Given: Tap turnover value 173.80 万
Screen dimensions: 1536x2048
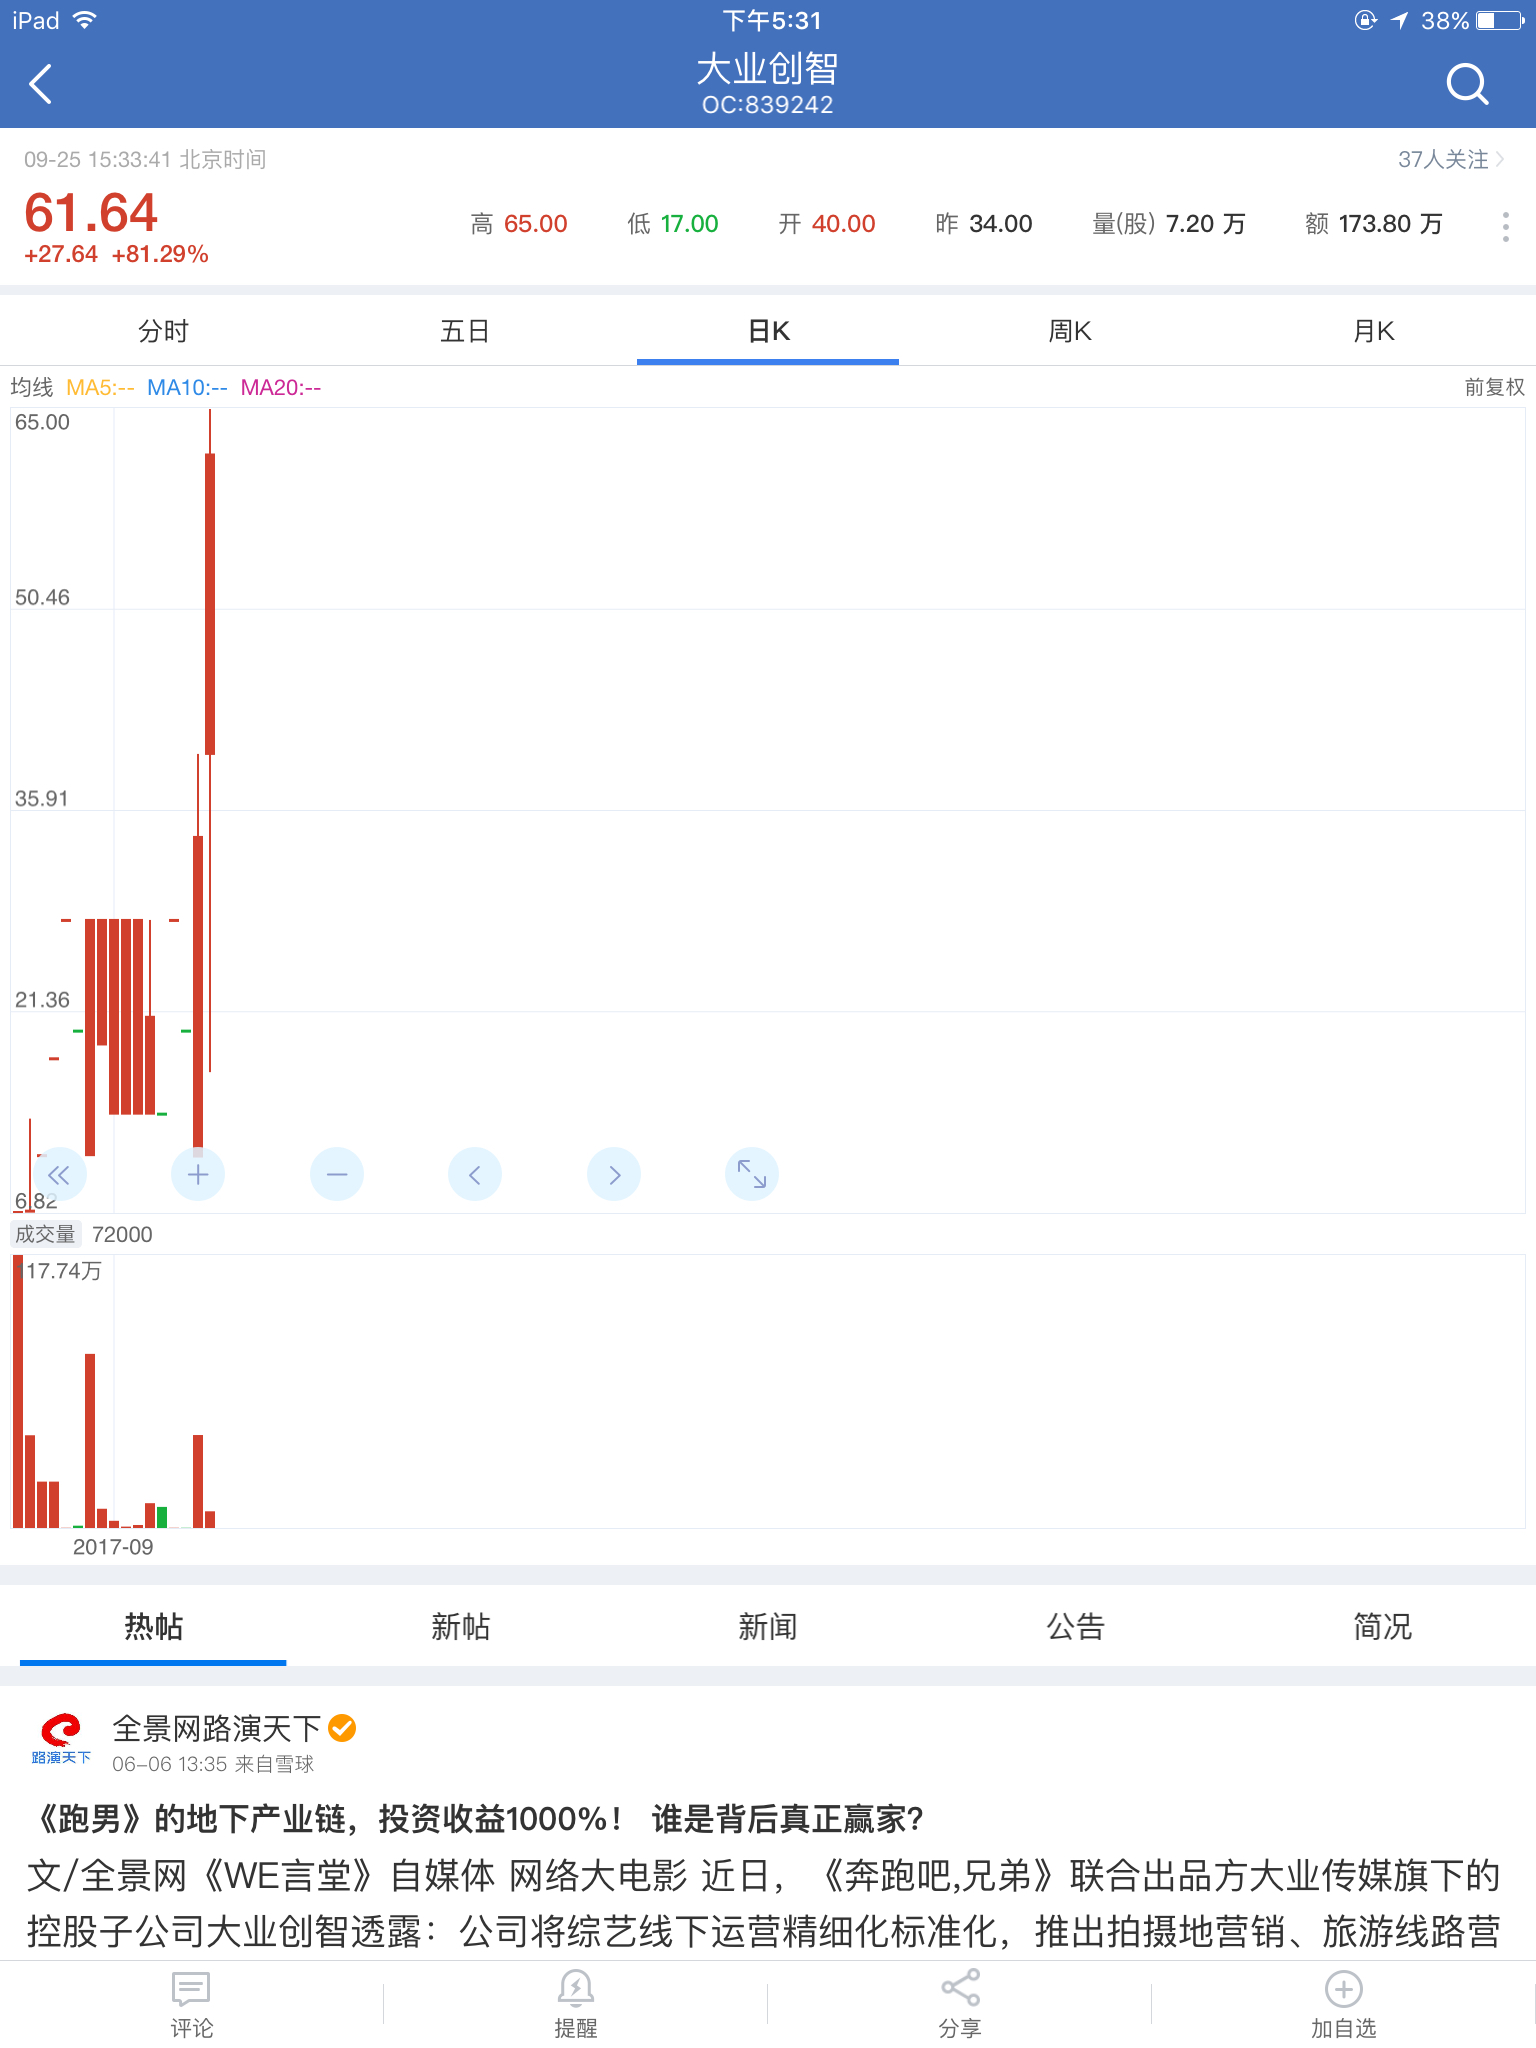Looking at the screenshot, I should click(1391, 224).
